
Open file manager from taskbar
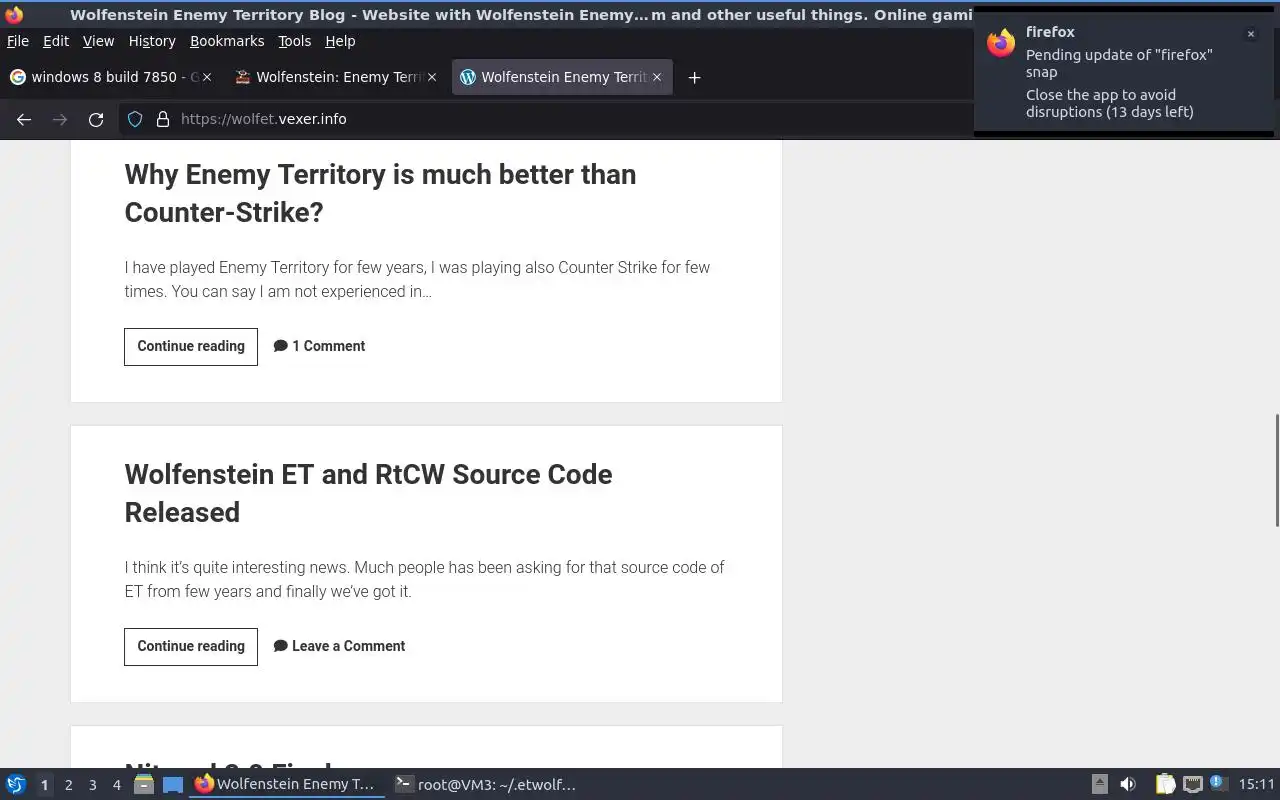[x=143, y=785]
